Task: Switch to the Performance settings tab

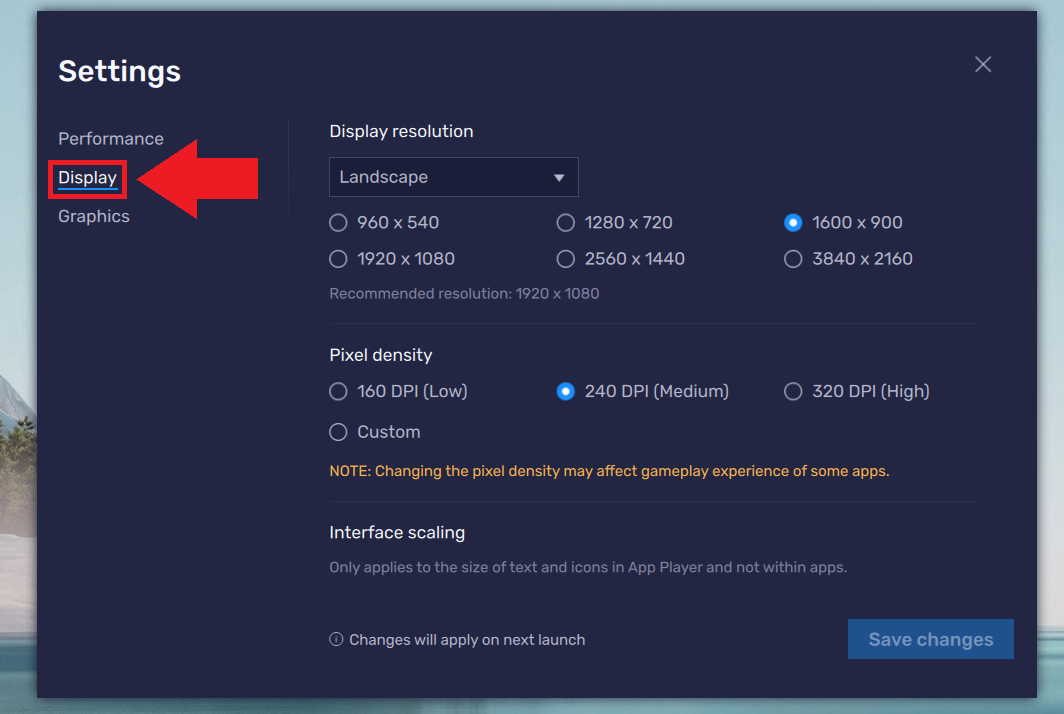Action: [110, 138]
